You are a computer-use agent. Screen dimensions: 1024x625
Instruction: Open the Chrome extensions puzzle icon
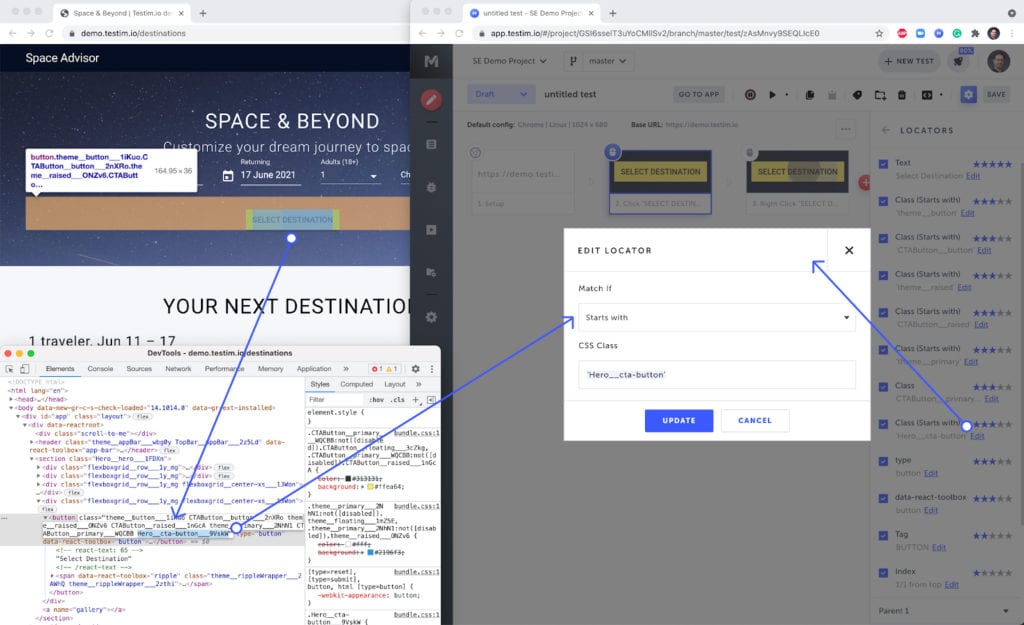(x=976, y=33)
